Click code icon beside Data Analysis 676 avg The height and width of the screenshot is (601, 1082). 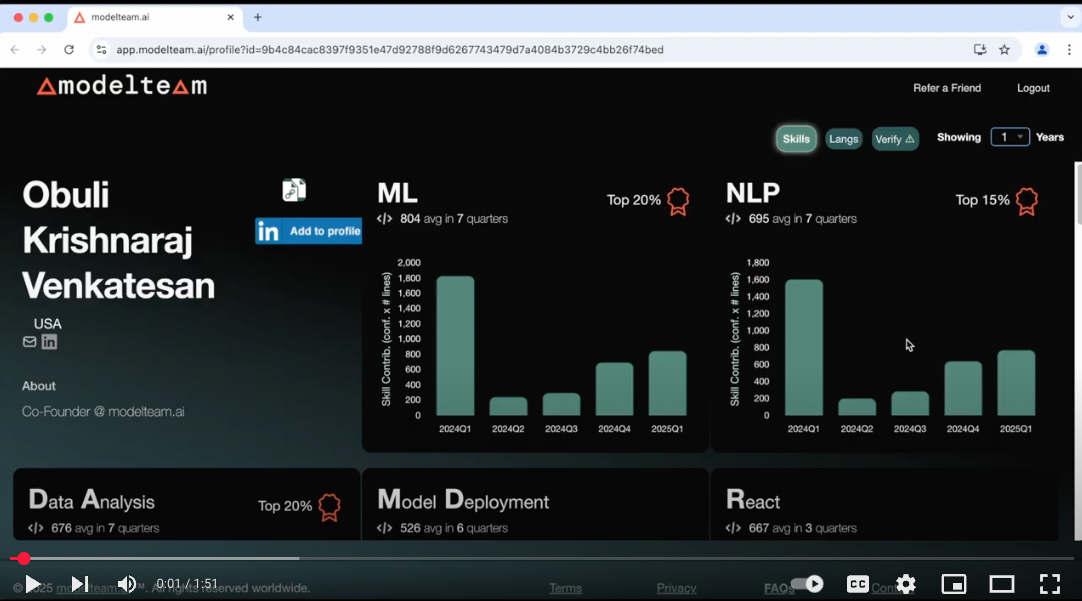[x=36, y=528]
